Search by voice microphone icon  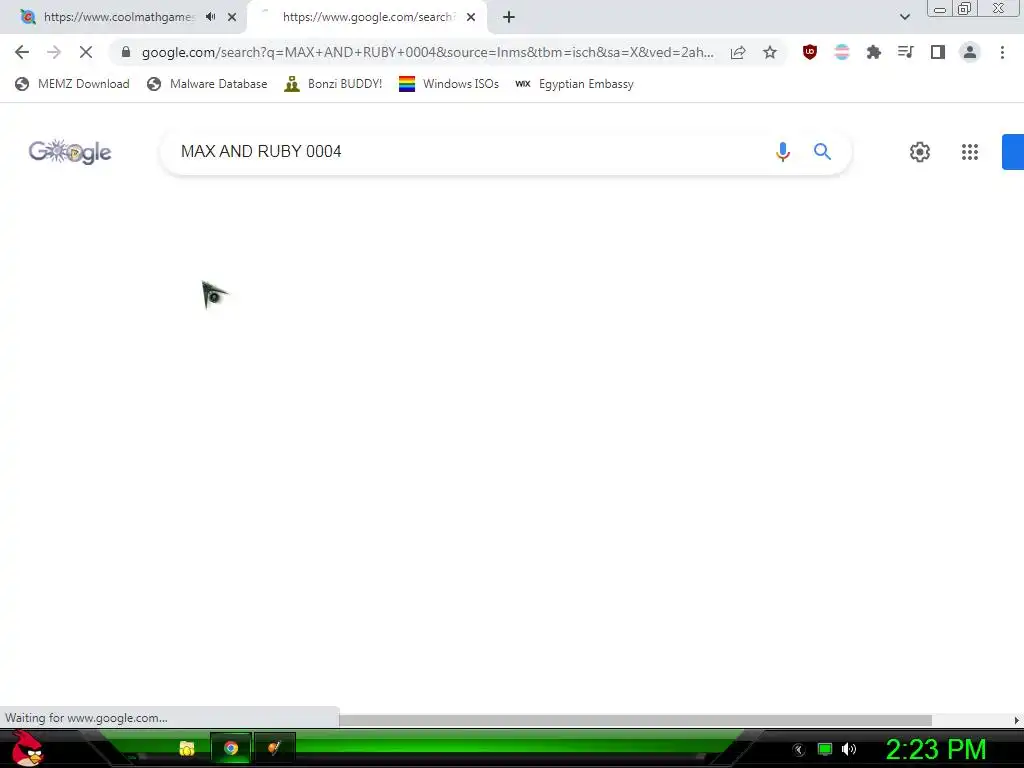coord(782,152)
